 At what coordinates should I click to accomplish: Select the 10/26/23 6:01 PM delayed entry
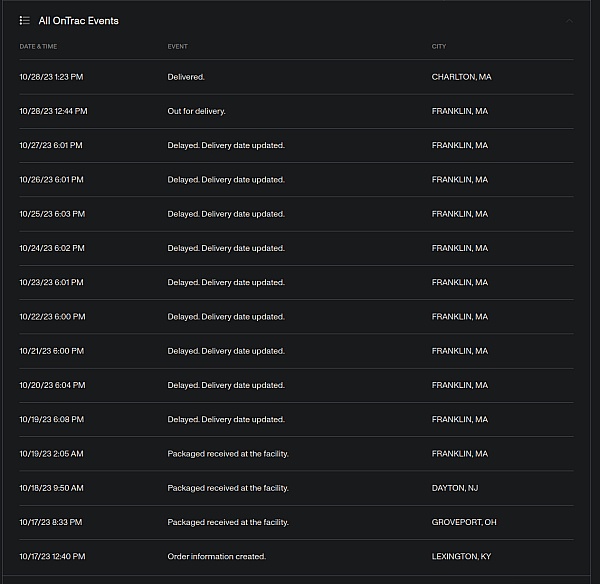(x=226, y=180)
